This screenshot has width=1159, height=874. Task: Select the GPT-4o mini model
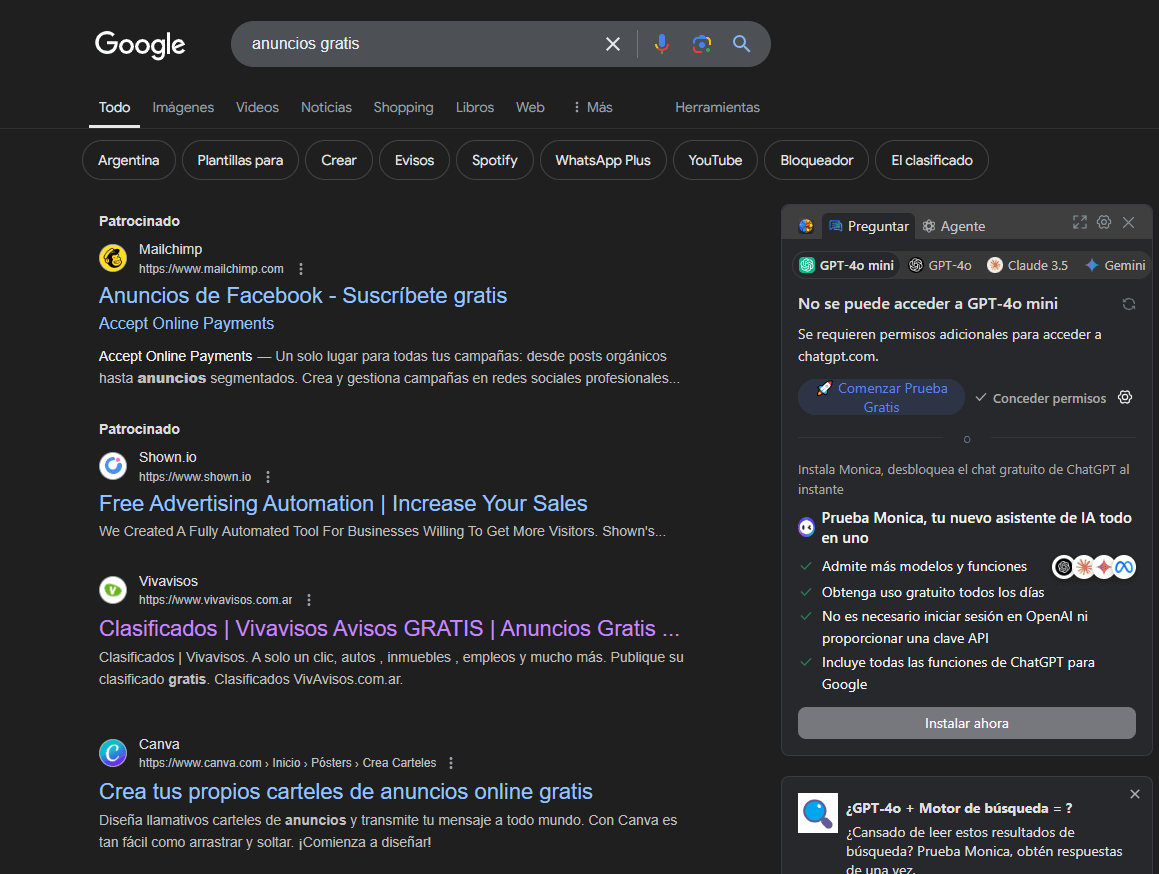click(x=846, y=265)
